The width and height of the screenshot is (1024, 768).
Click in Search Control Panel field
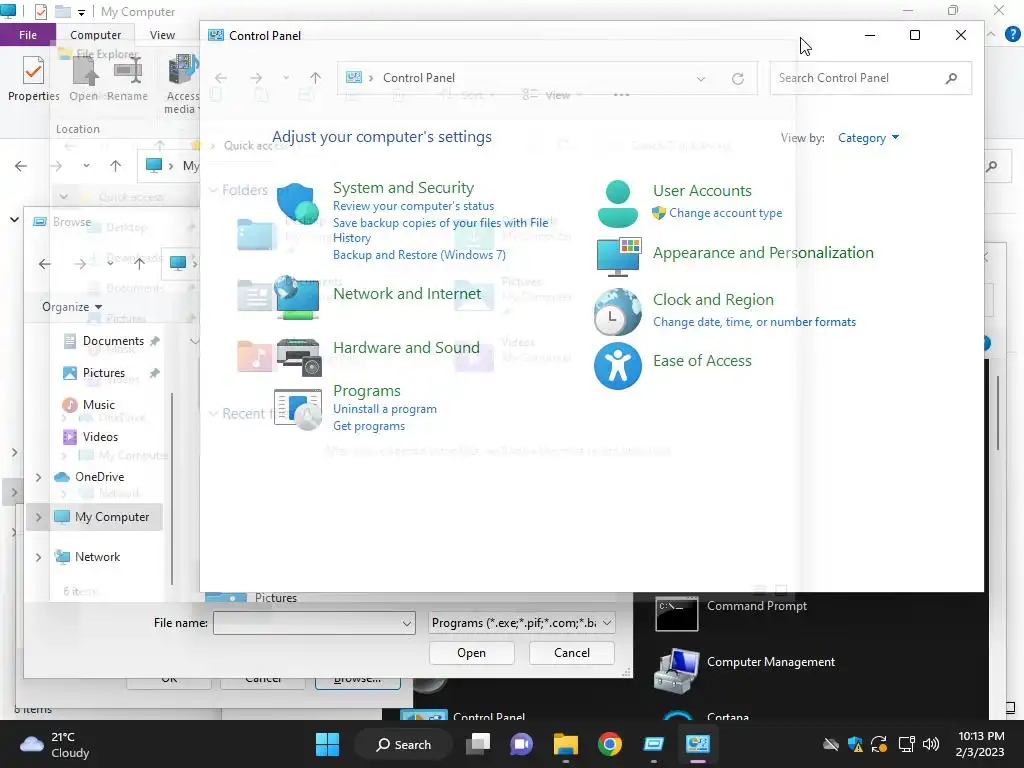tap(856, 78)
